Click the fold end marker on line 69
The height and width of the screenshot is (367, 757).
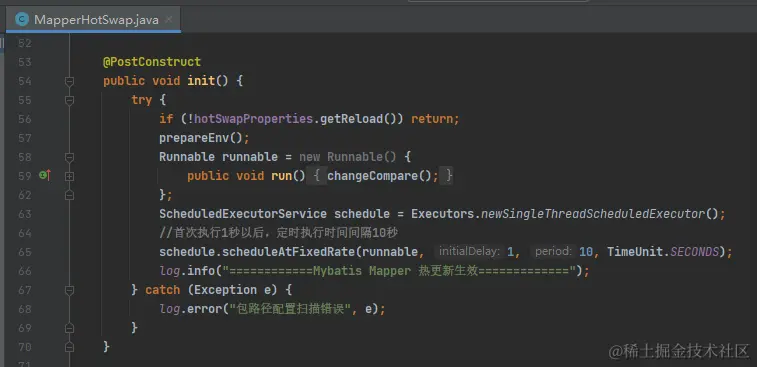point(70,328)
